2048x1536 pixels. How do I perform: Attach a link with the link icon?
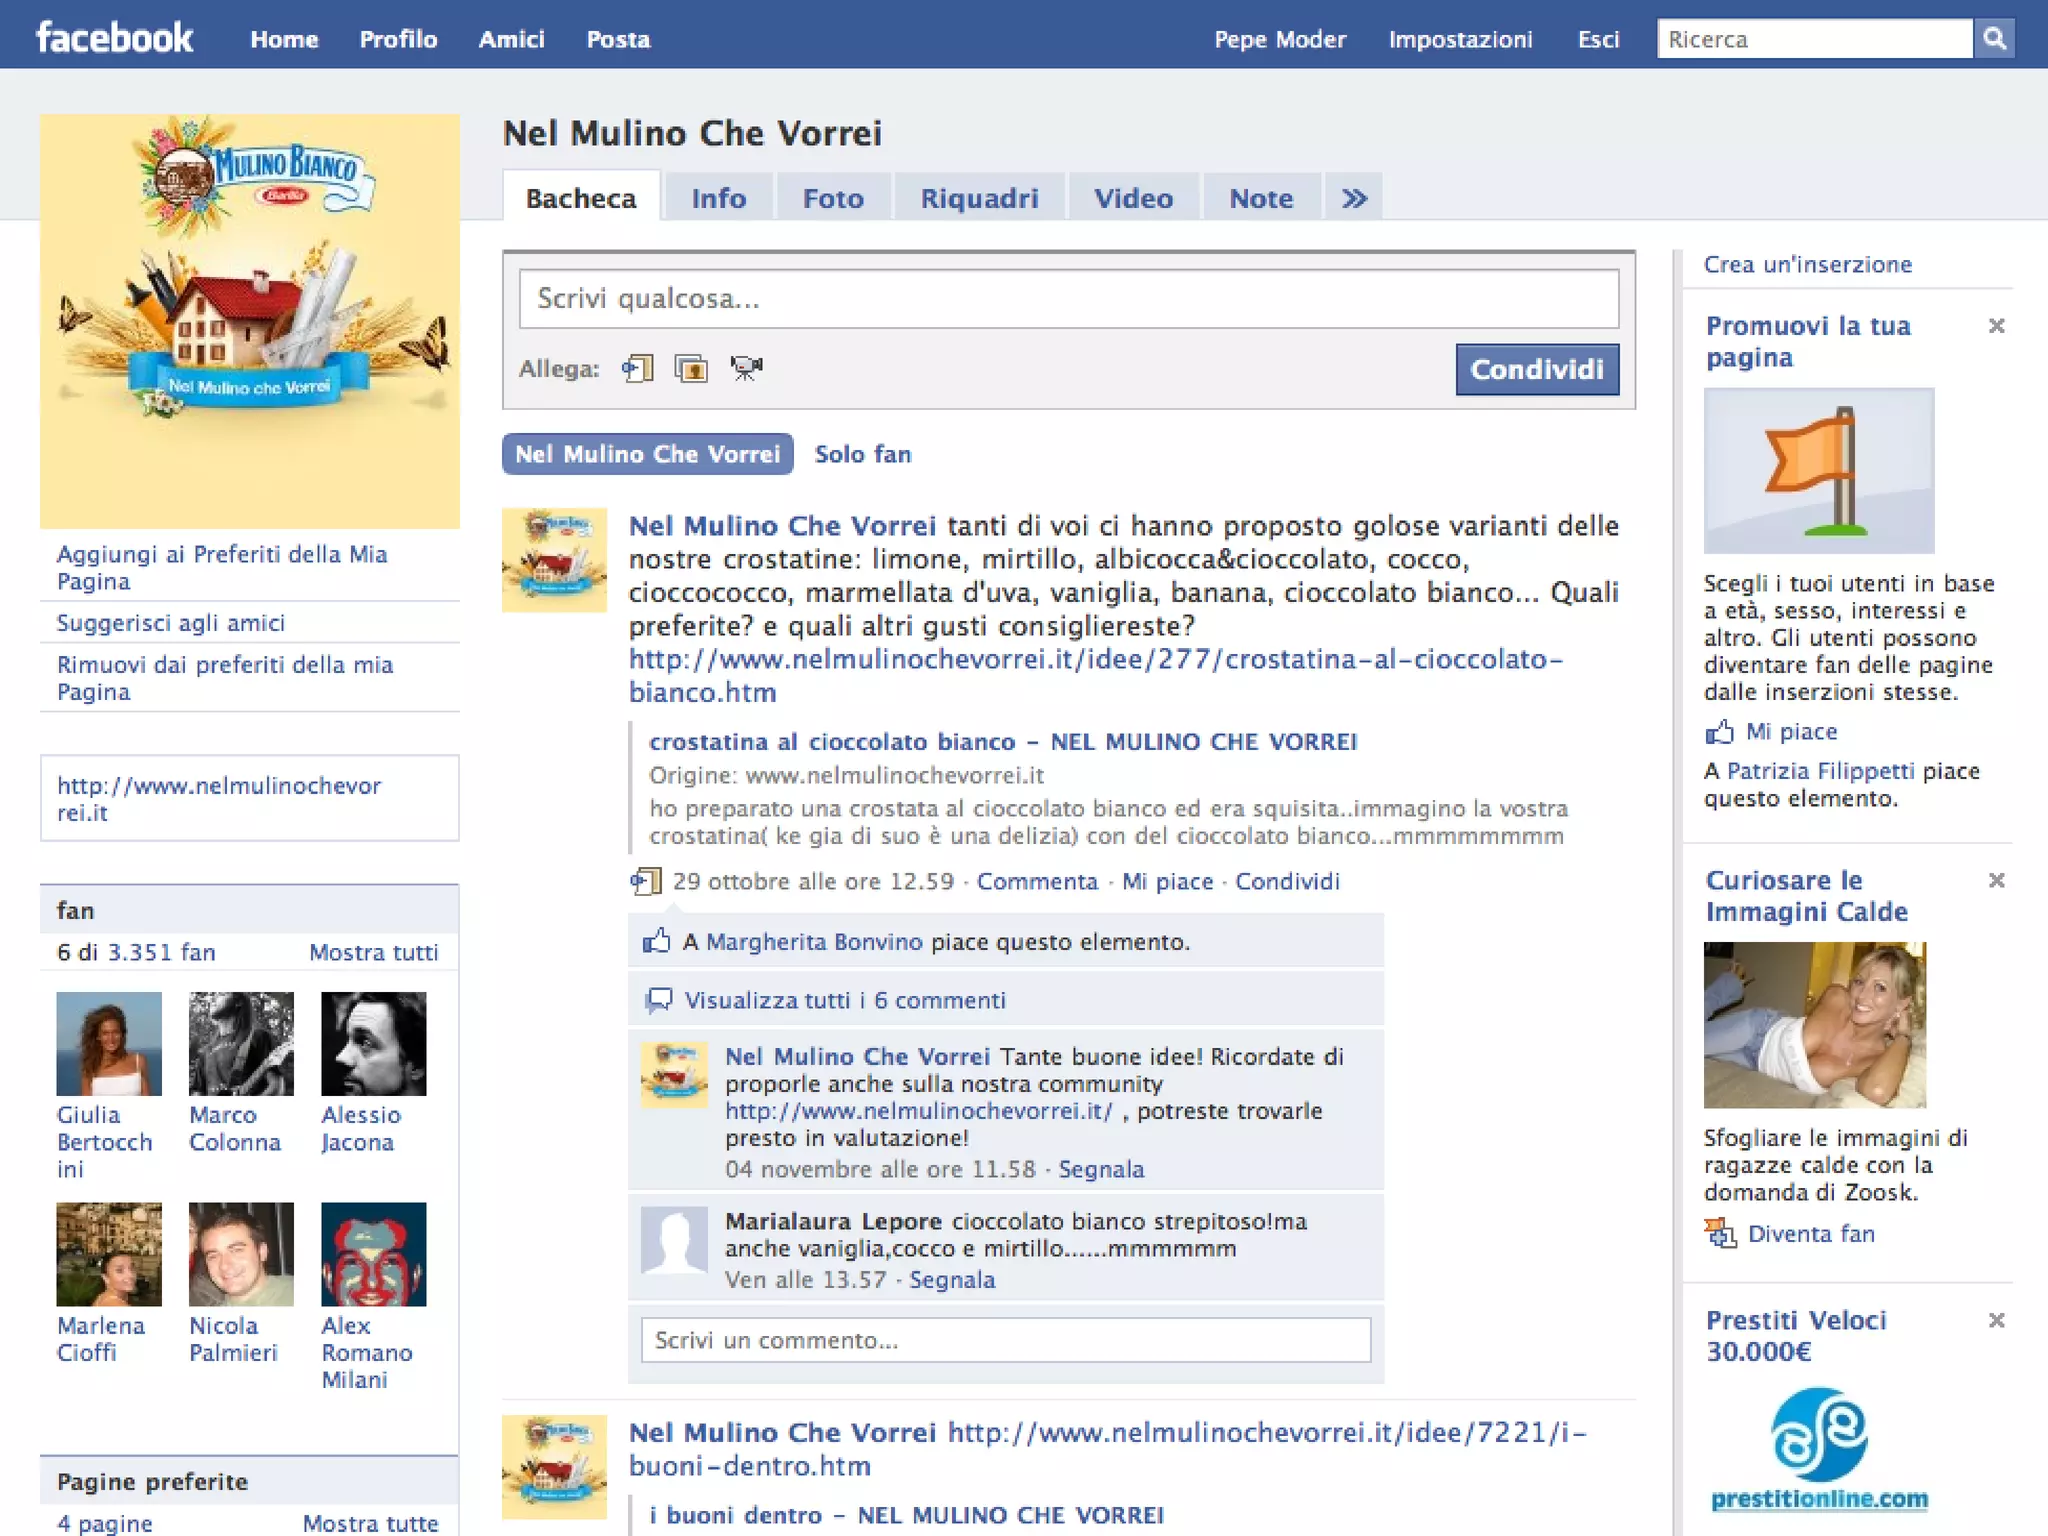coord(637,368)
